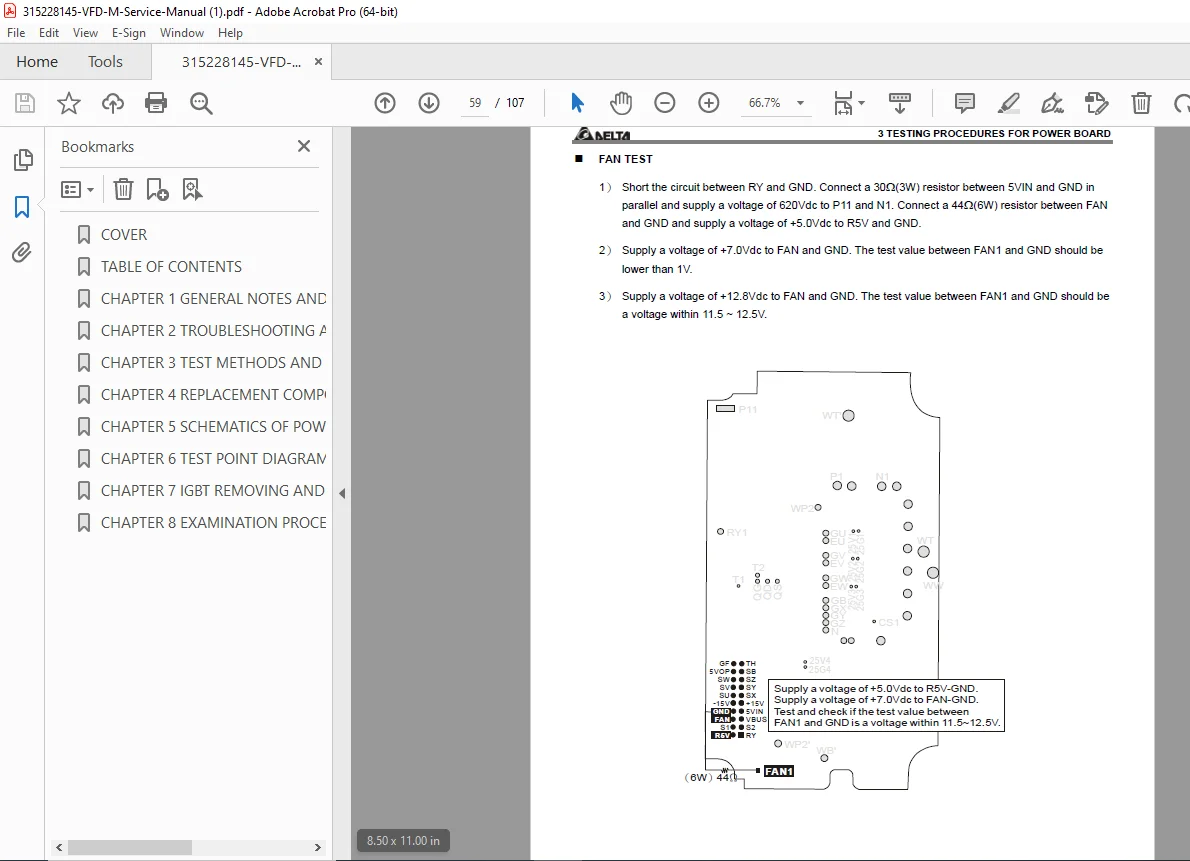Toggle the Bookmarks panel sidebar icon
1190x861 pixels.
(x=22, y=207)
